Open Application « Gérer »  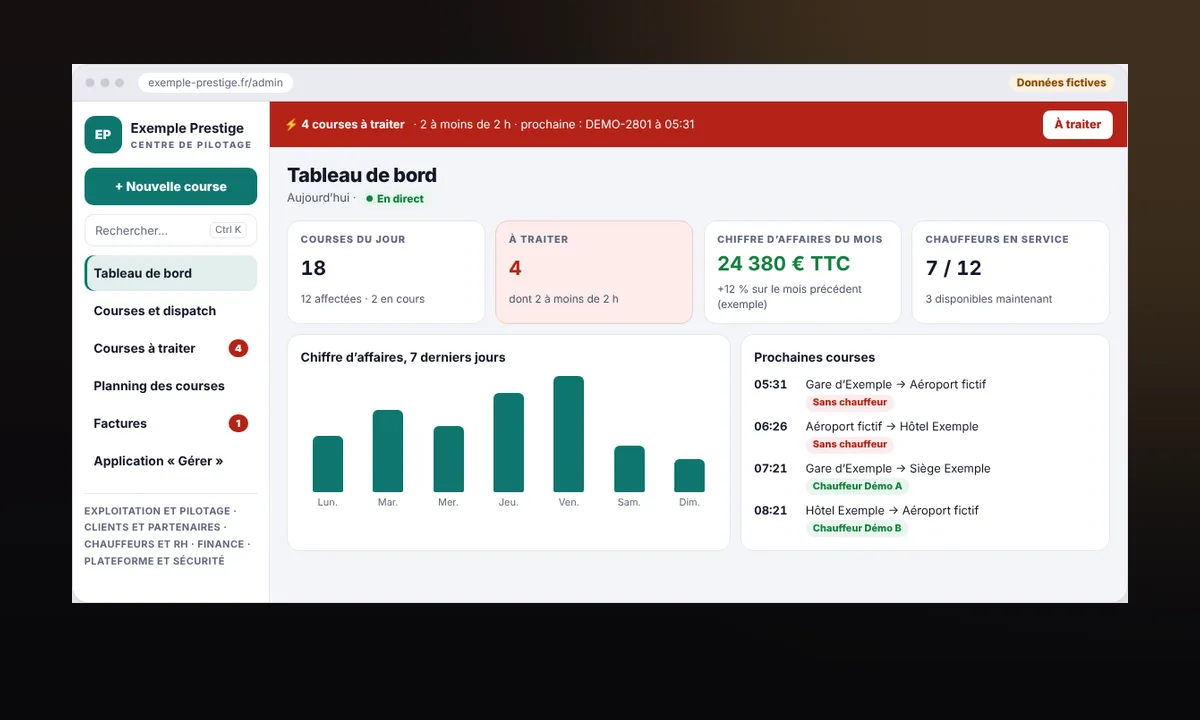[x=171, y=461]
